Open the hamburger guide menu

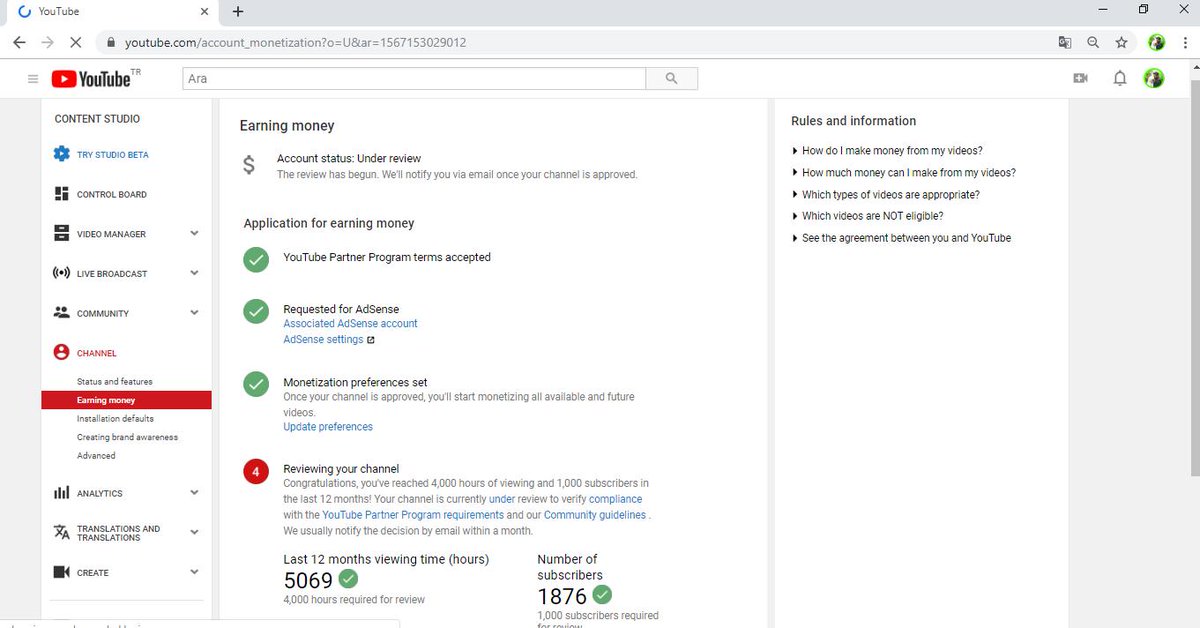click(x=33, y=79)
